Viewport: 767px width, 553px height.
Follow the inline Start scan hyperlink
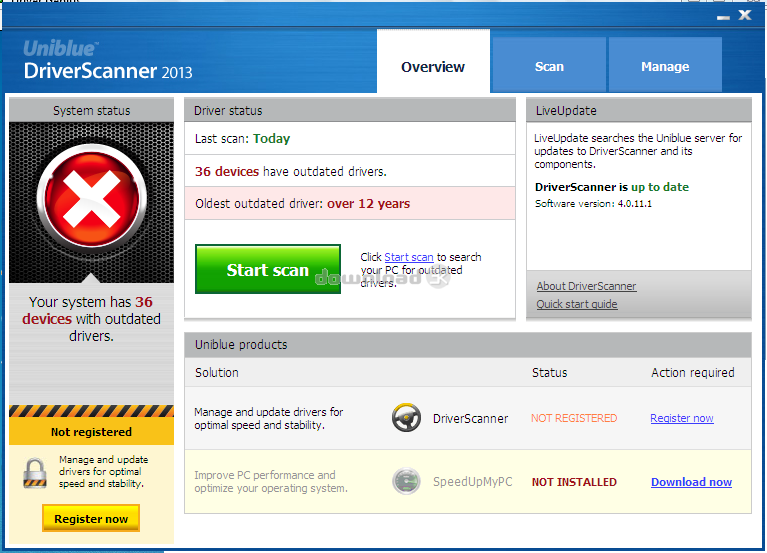[x=409, y=257]
